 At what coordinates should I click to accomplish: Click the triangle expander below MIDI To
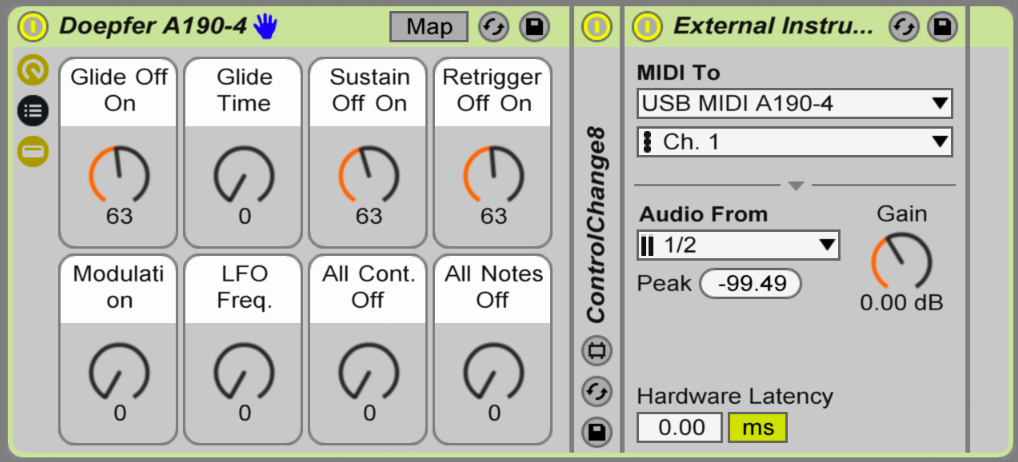(x=796, y=186)
